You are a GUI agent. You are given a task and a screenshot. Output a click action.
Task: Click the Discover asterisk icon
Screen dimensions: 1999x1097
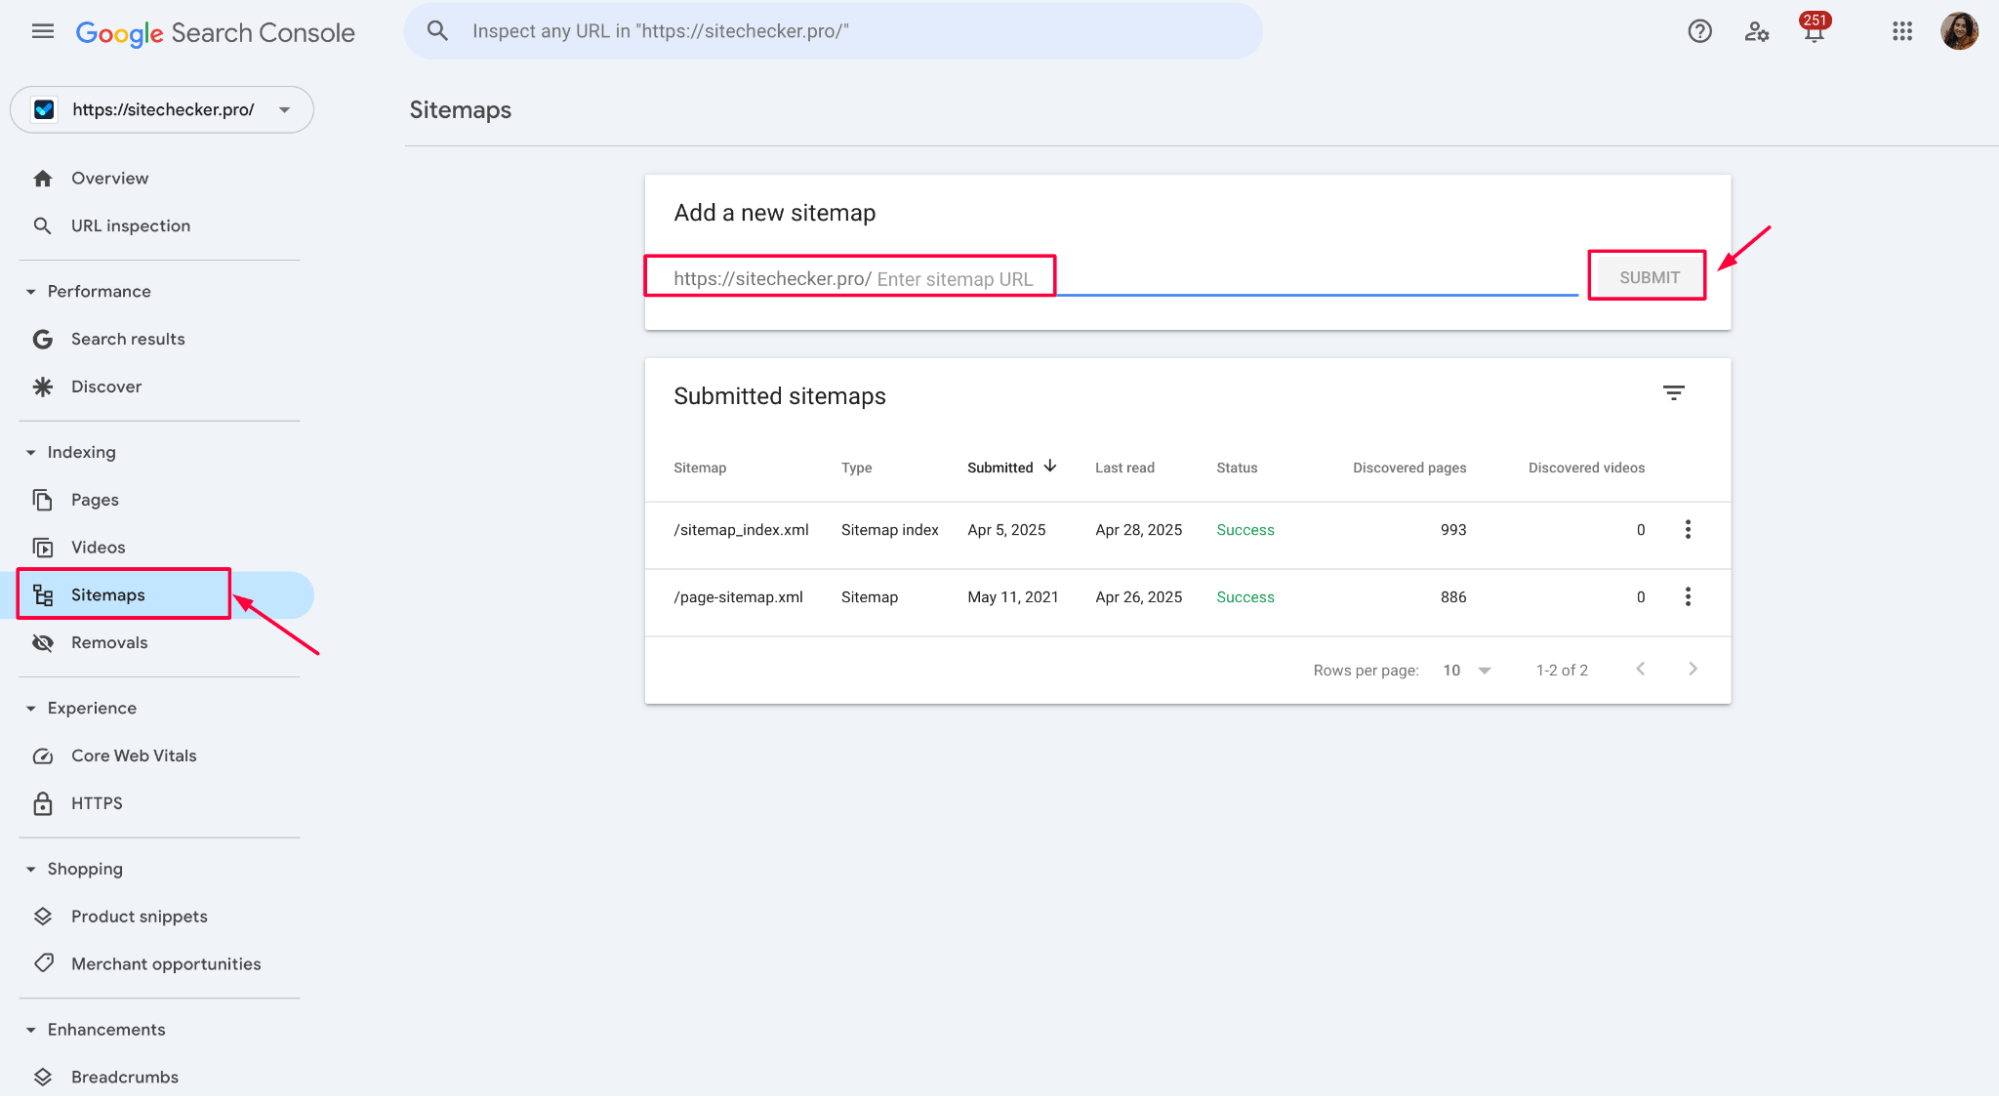click(x=42, y=387)
